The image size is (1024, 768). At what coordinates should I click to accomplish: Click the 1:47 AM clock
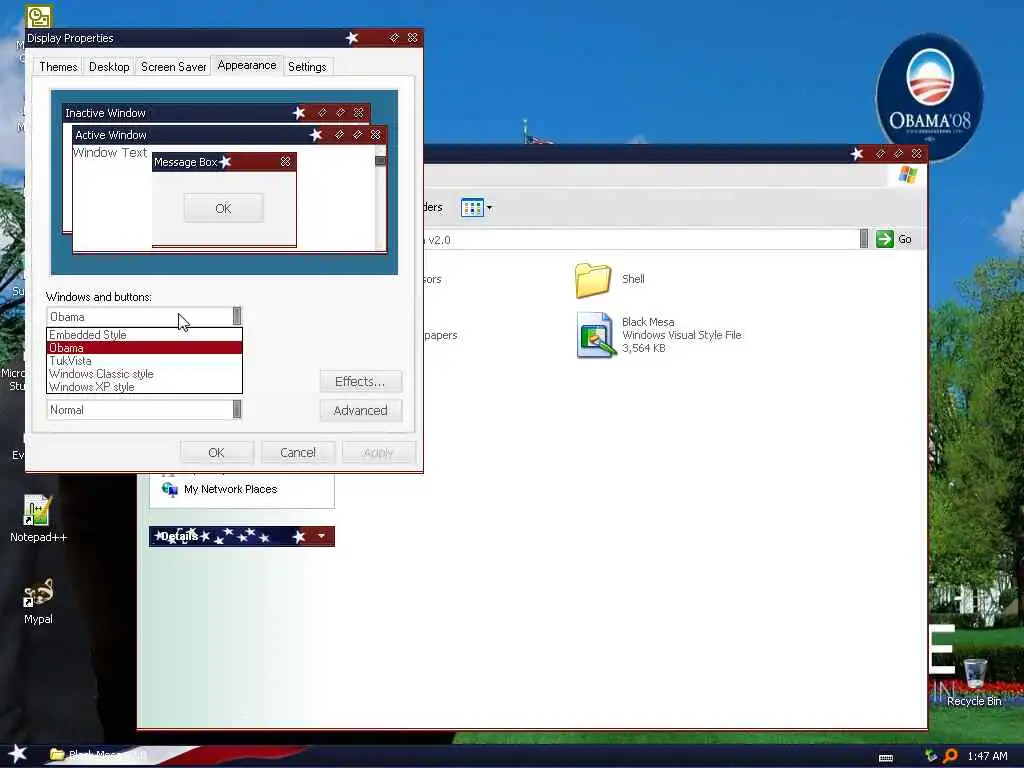click(987, 756)
